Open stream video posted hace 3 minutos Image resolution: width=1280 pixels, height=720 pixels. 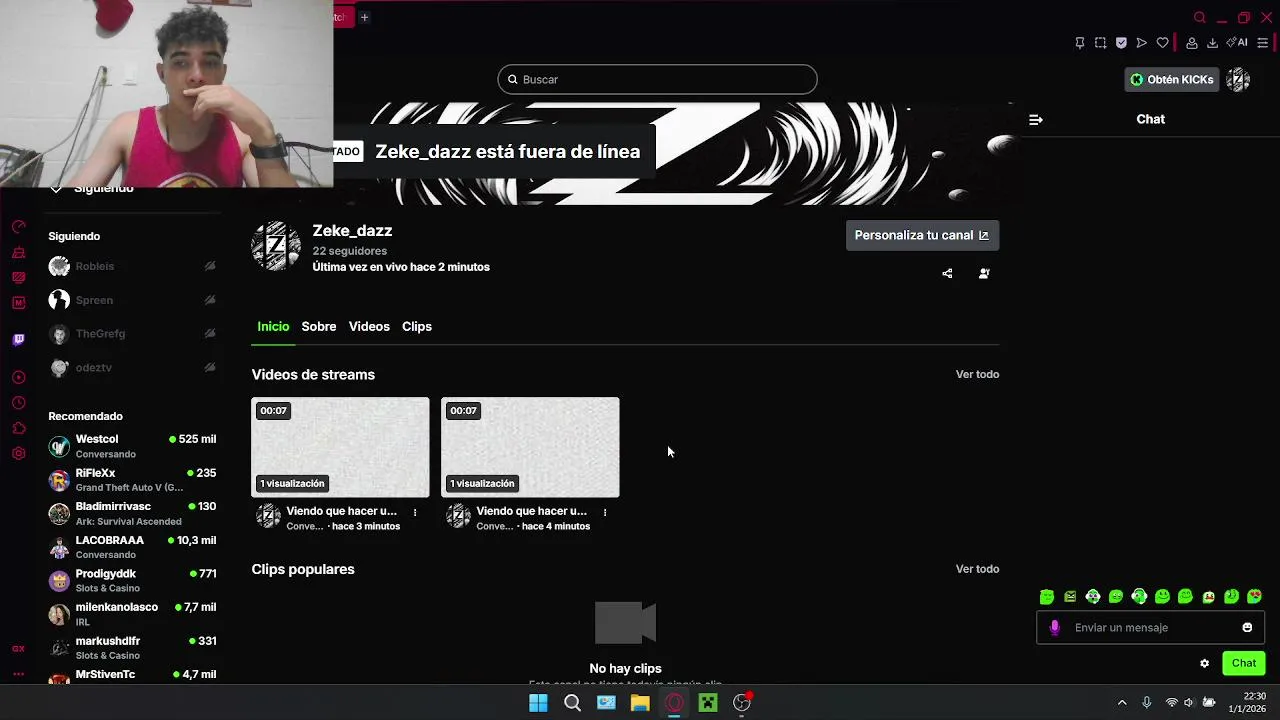[x=340, y=447]
